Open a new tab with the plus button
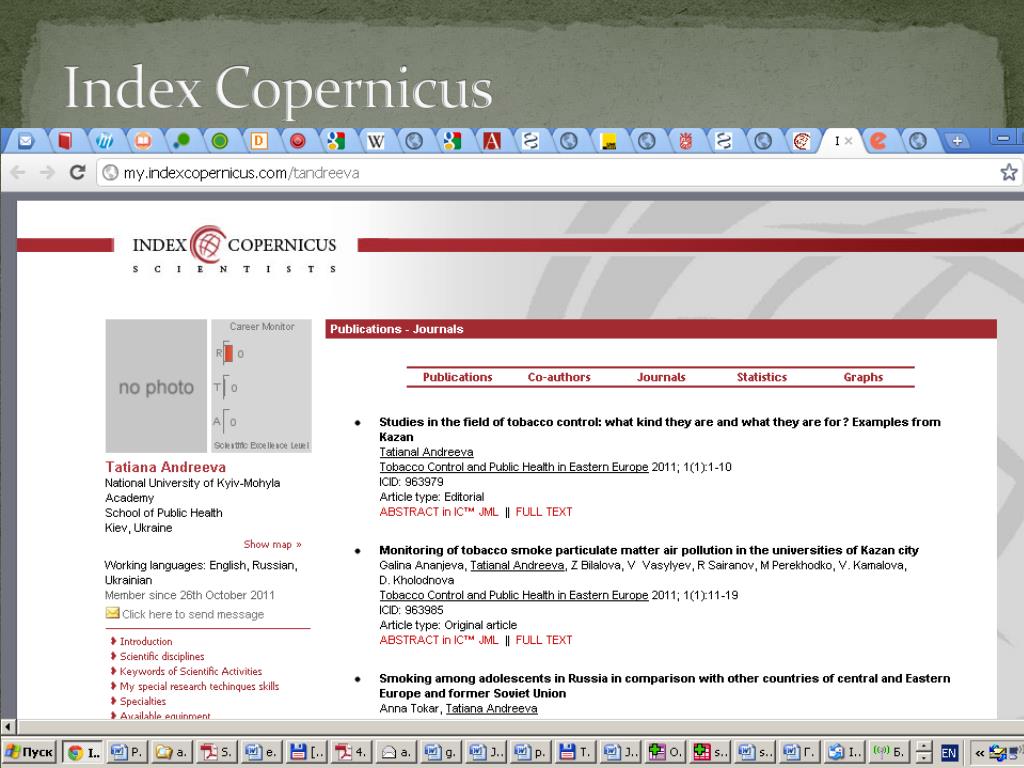The height and width of the screenshot is (768, 1024). [957, 140]
